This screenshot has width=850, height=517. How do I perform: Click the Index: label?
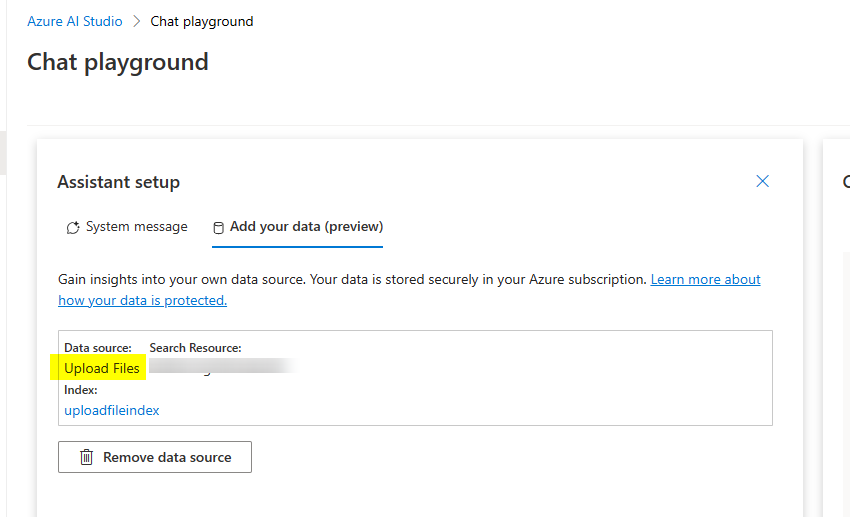[81, 390]
